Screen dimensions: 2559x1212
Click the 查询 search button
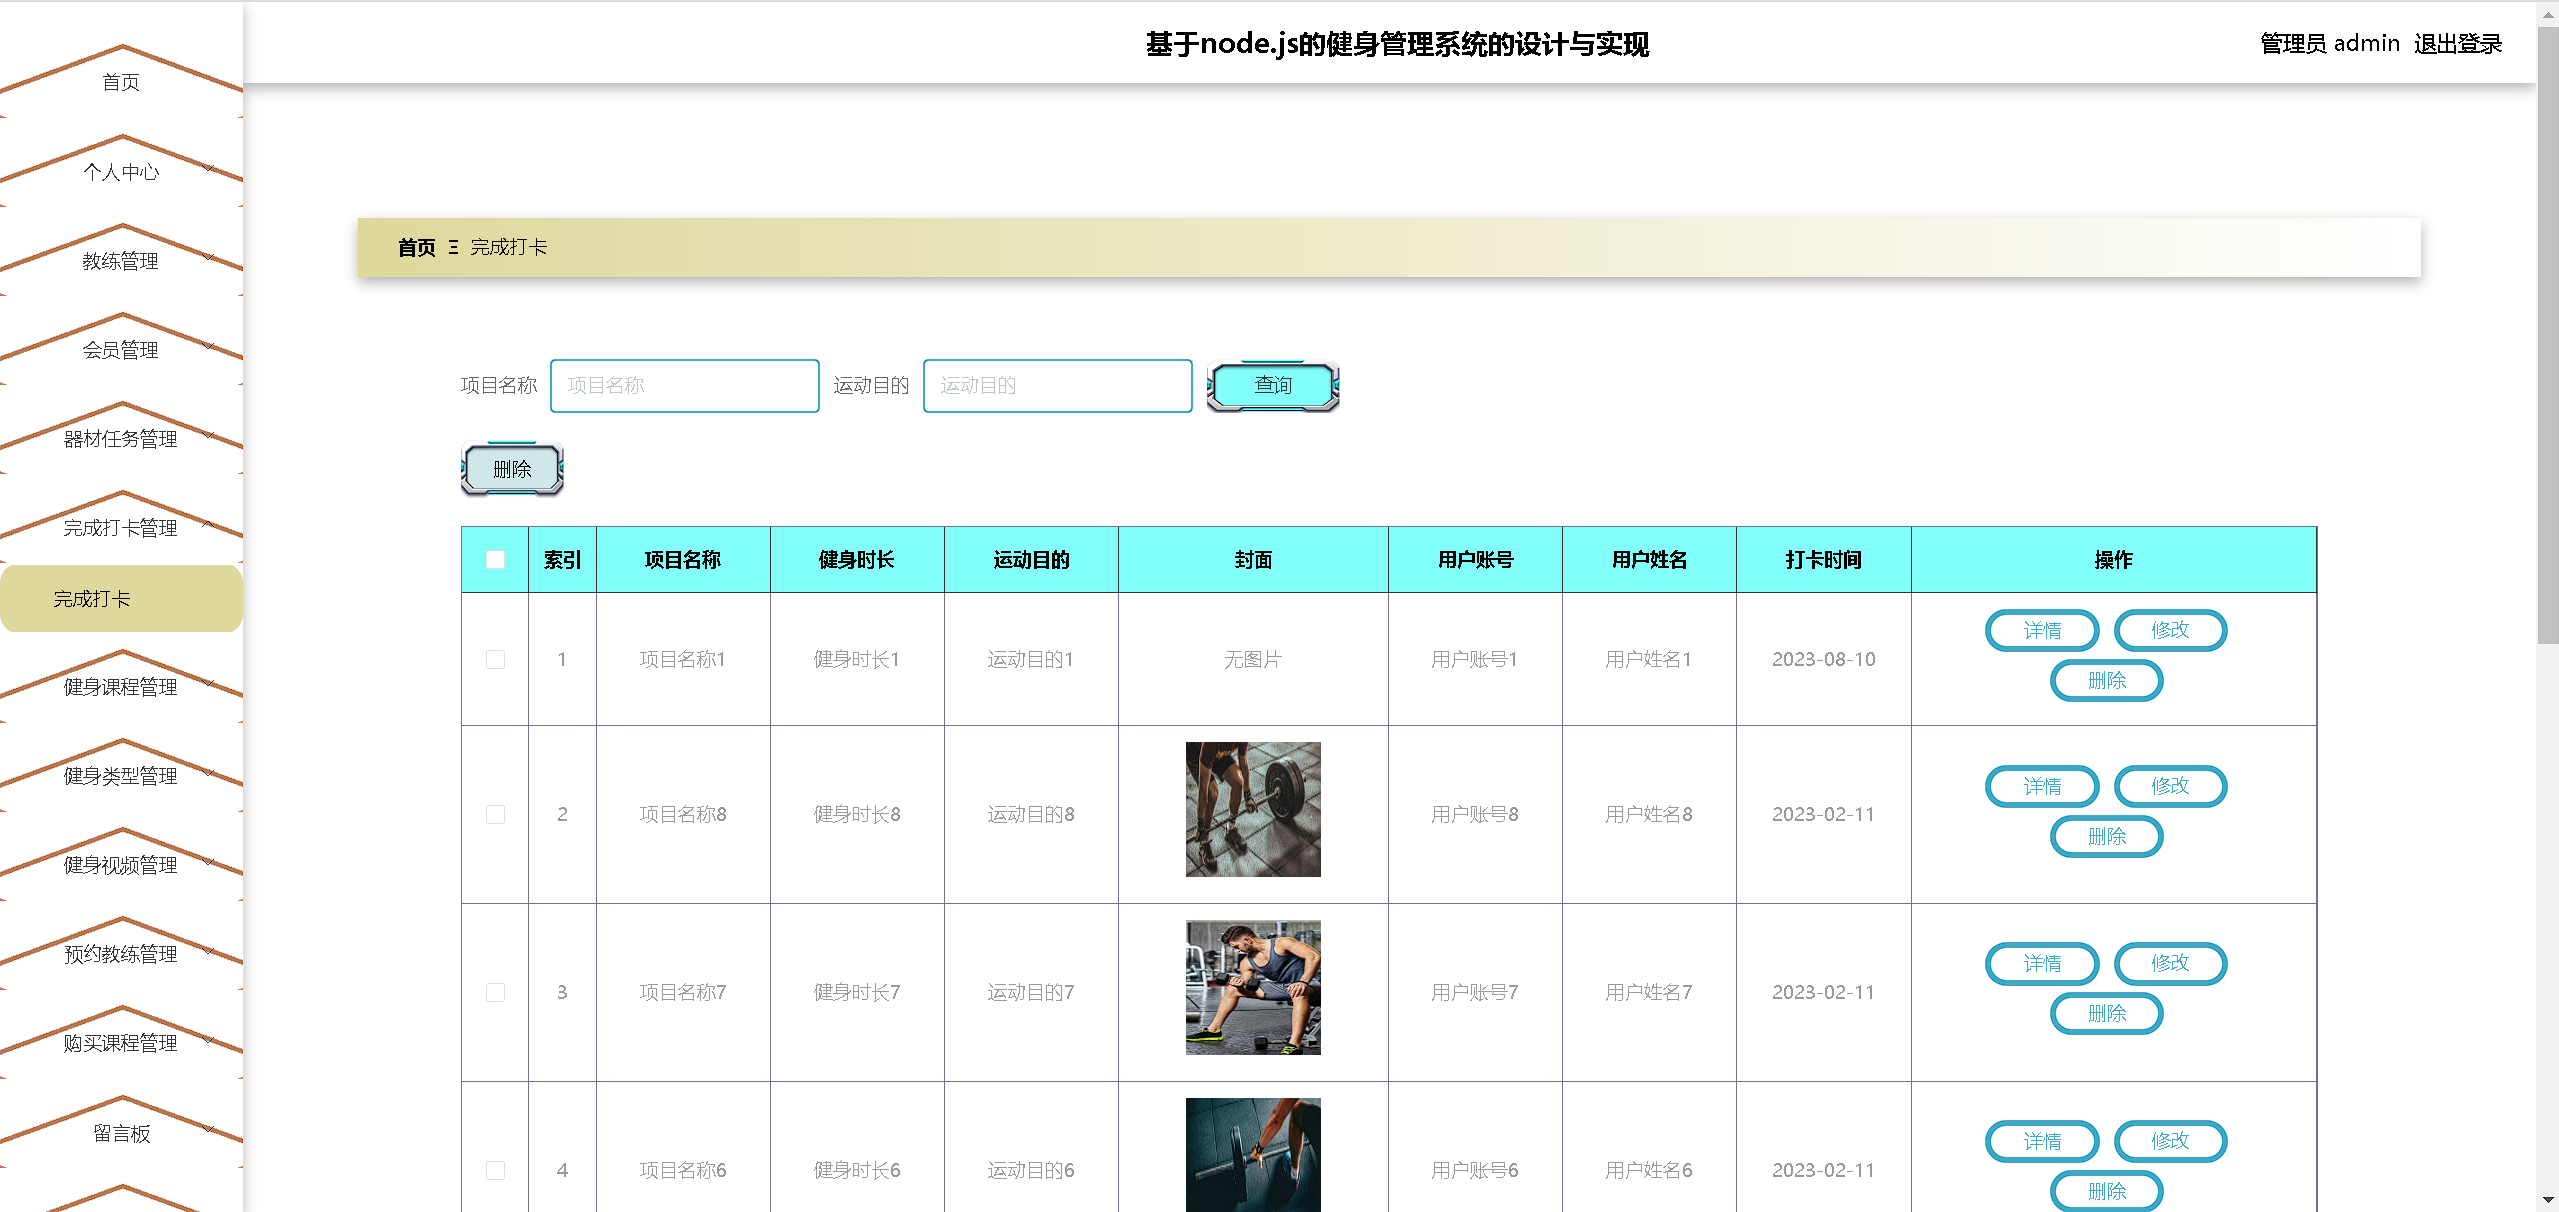coord(1272,385)
